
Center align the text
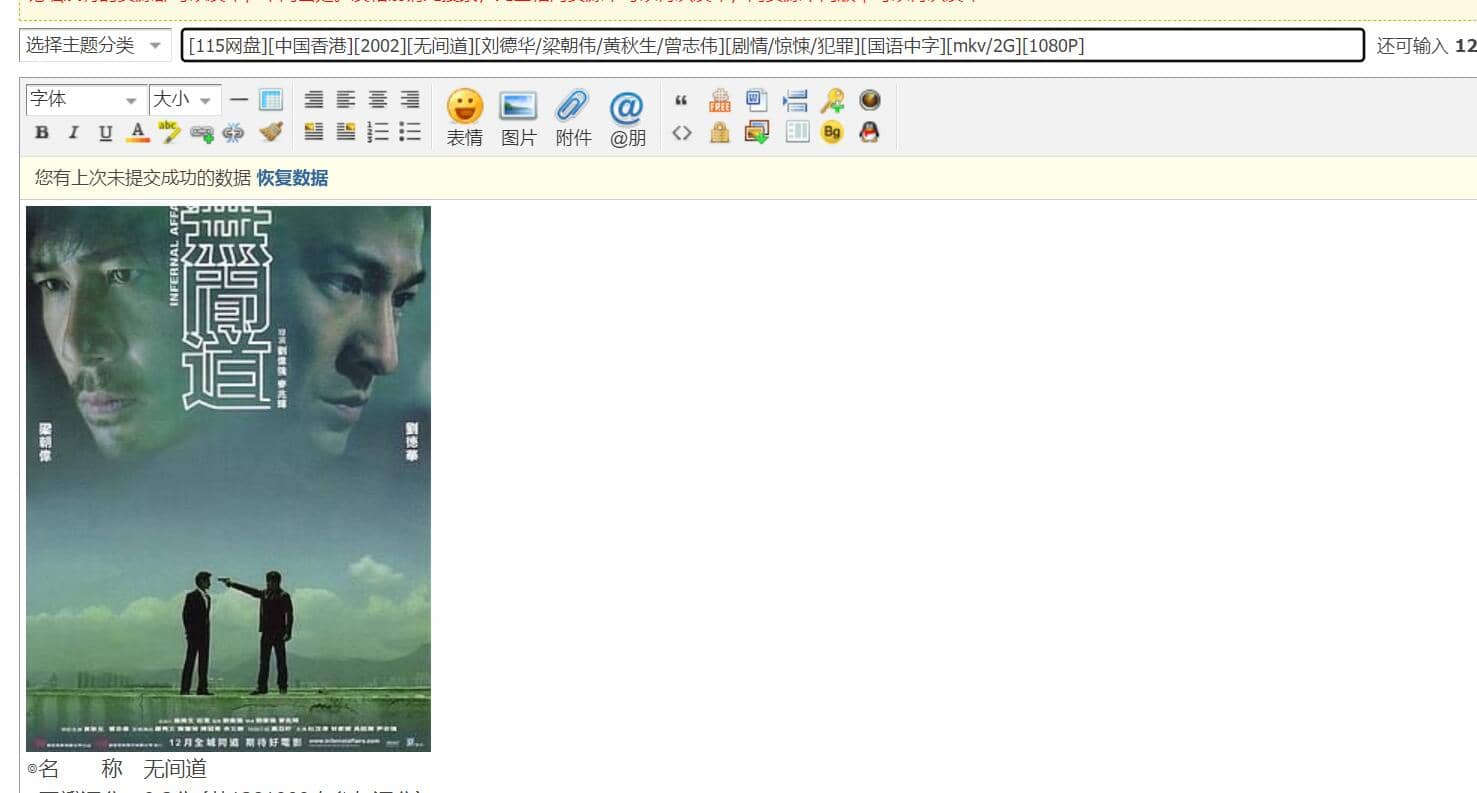(378, 100)
